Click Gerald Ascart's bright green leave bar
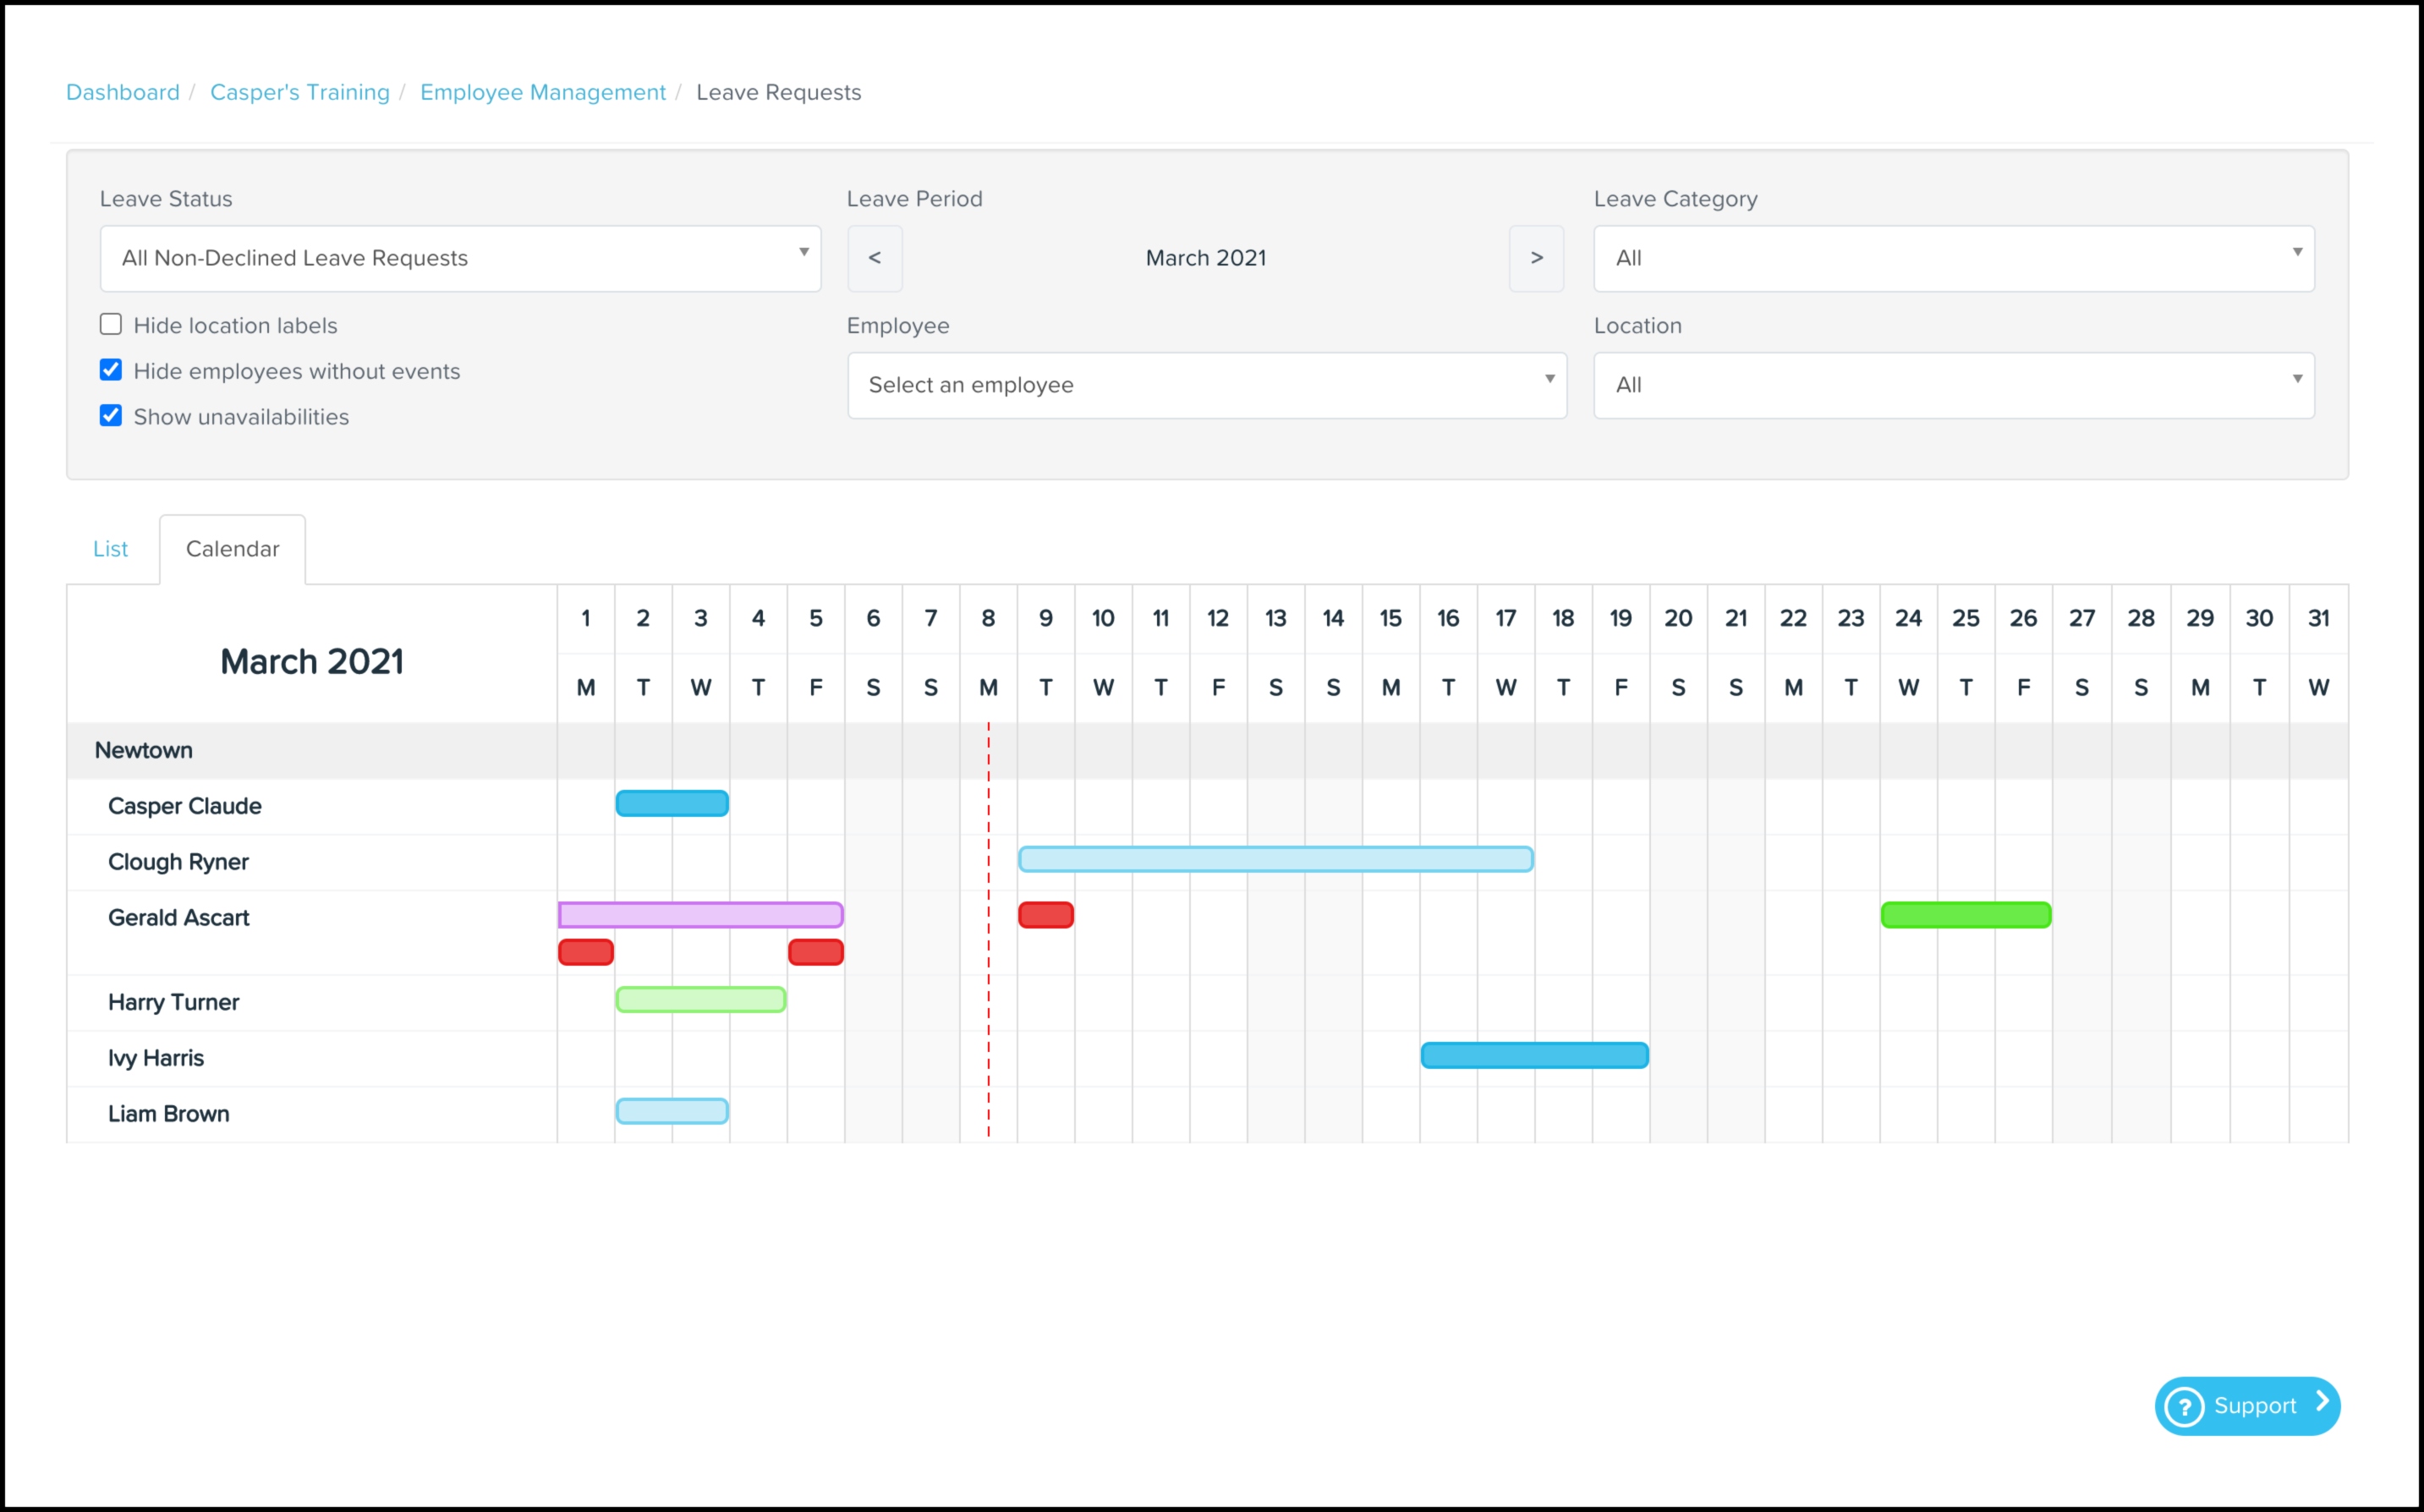 click(x=1965, y=914)
